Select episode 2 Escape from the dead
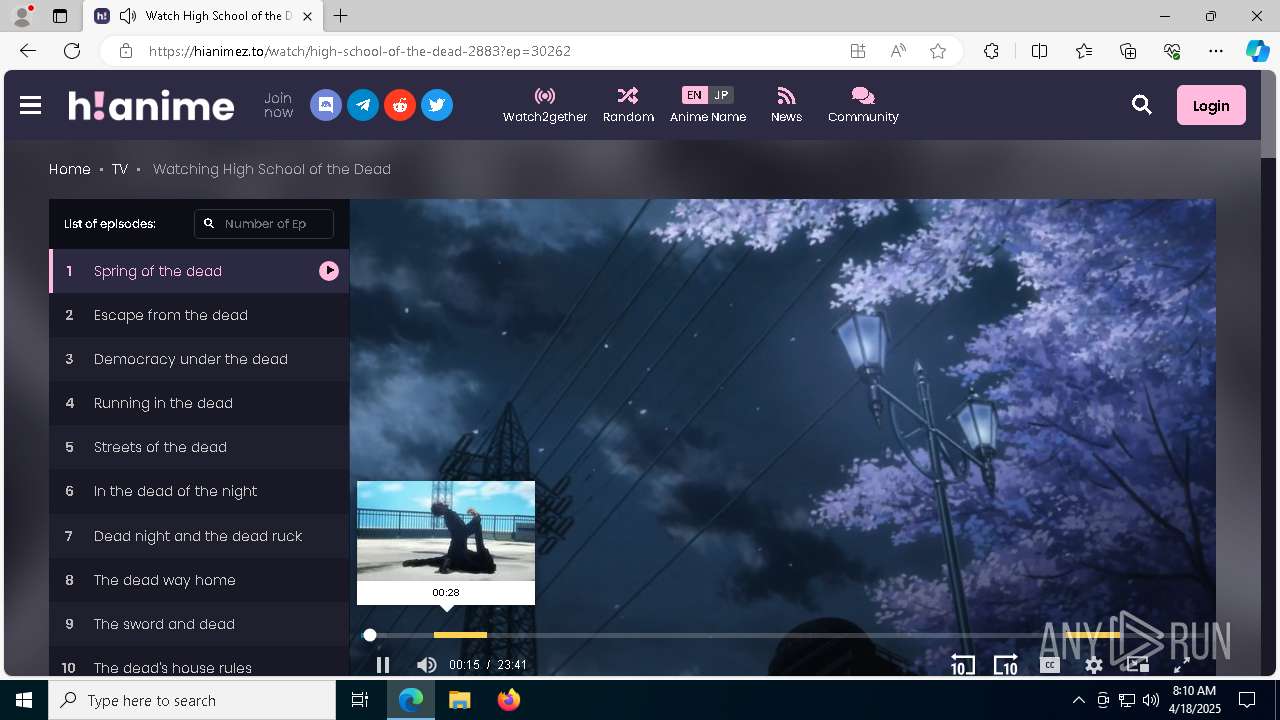 [x=199, y=315]
